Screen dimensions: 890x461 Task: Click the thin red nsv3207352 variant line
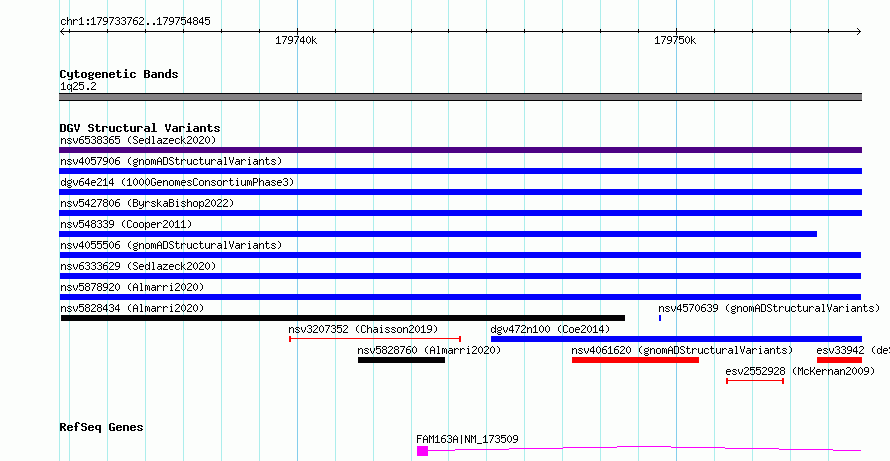[375, 339]
